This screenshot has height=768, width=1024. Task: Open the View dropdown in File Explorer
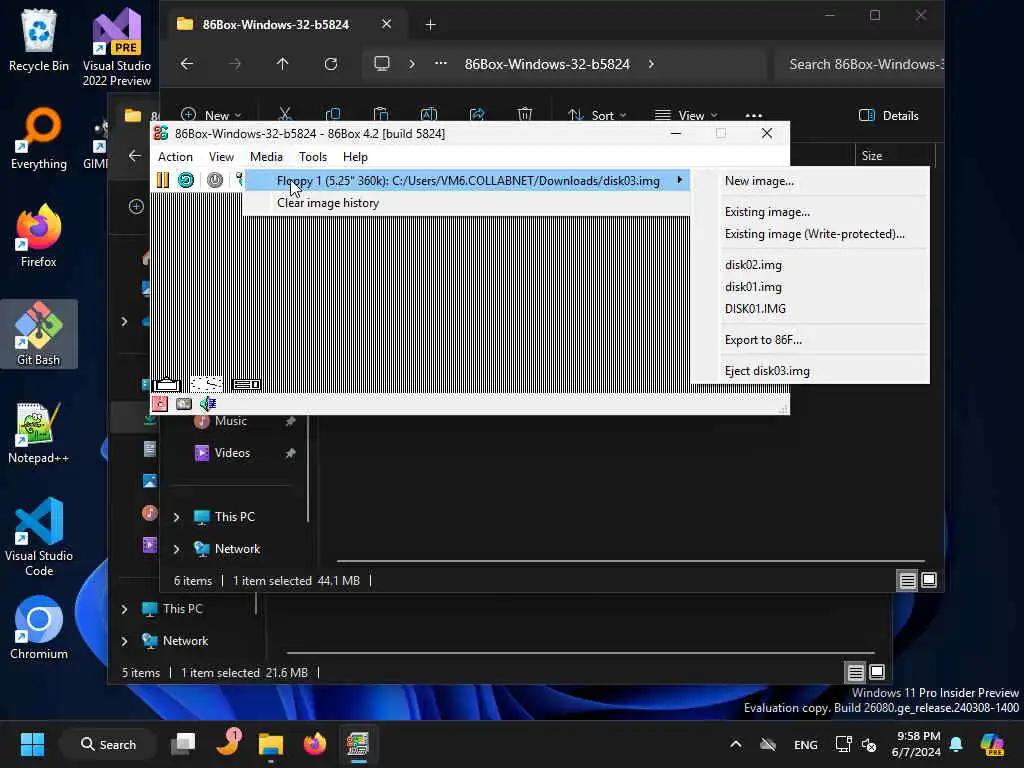[x=686, y=115]
